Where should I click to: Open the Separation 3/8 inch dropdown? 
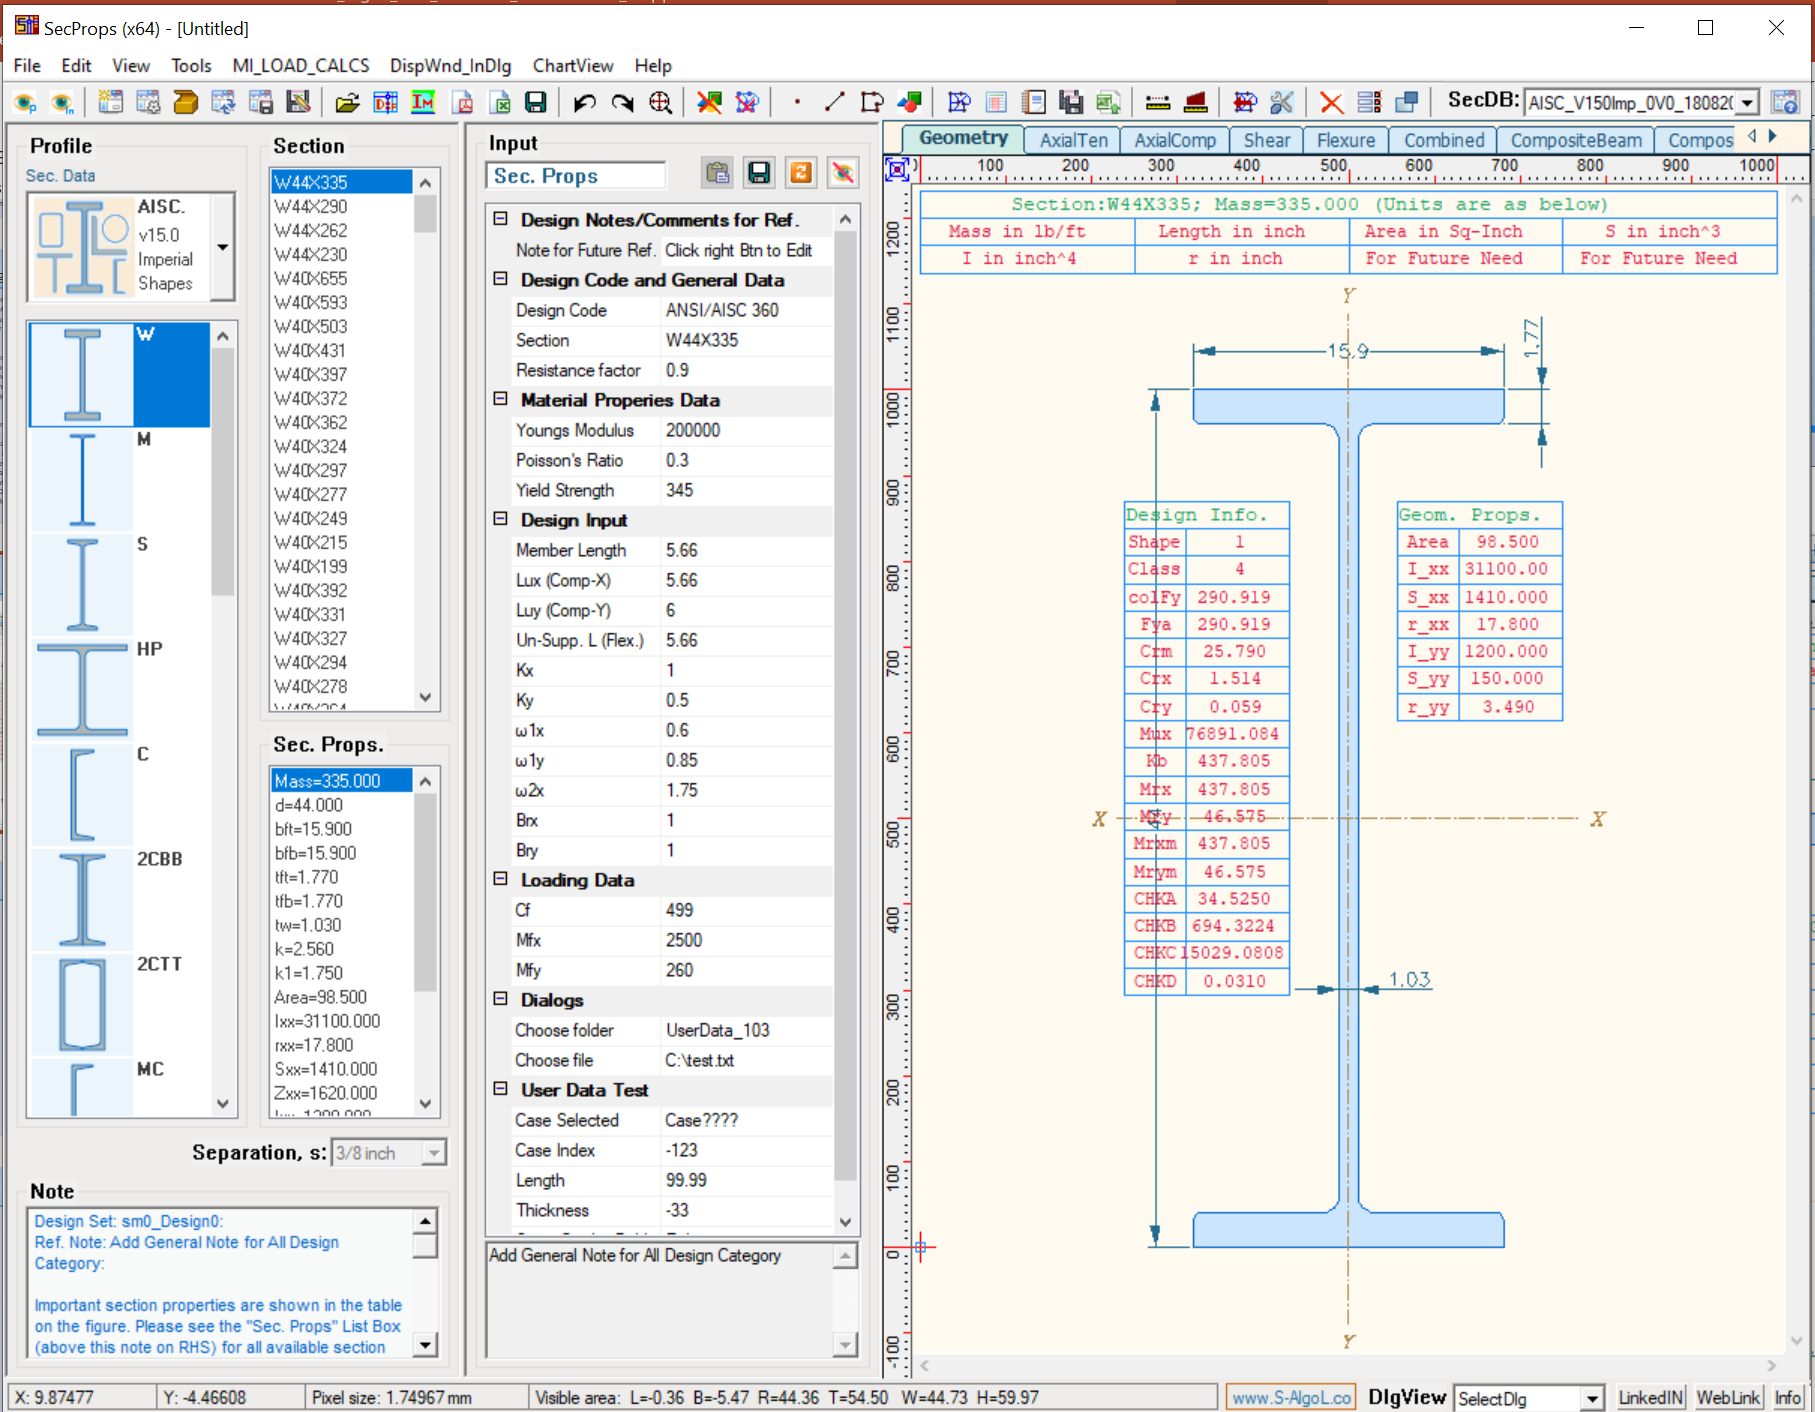(433, 1153)
